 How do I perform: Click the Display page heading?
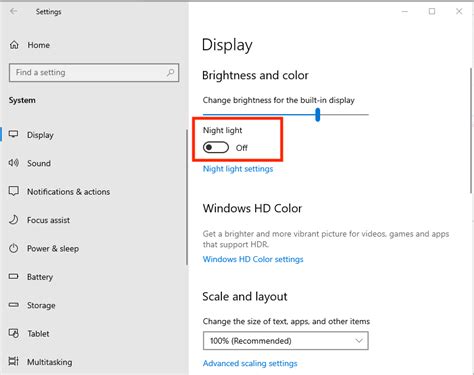click(227, 45)
